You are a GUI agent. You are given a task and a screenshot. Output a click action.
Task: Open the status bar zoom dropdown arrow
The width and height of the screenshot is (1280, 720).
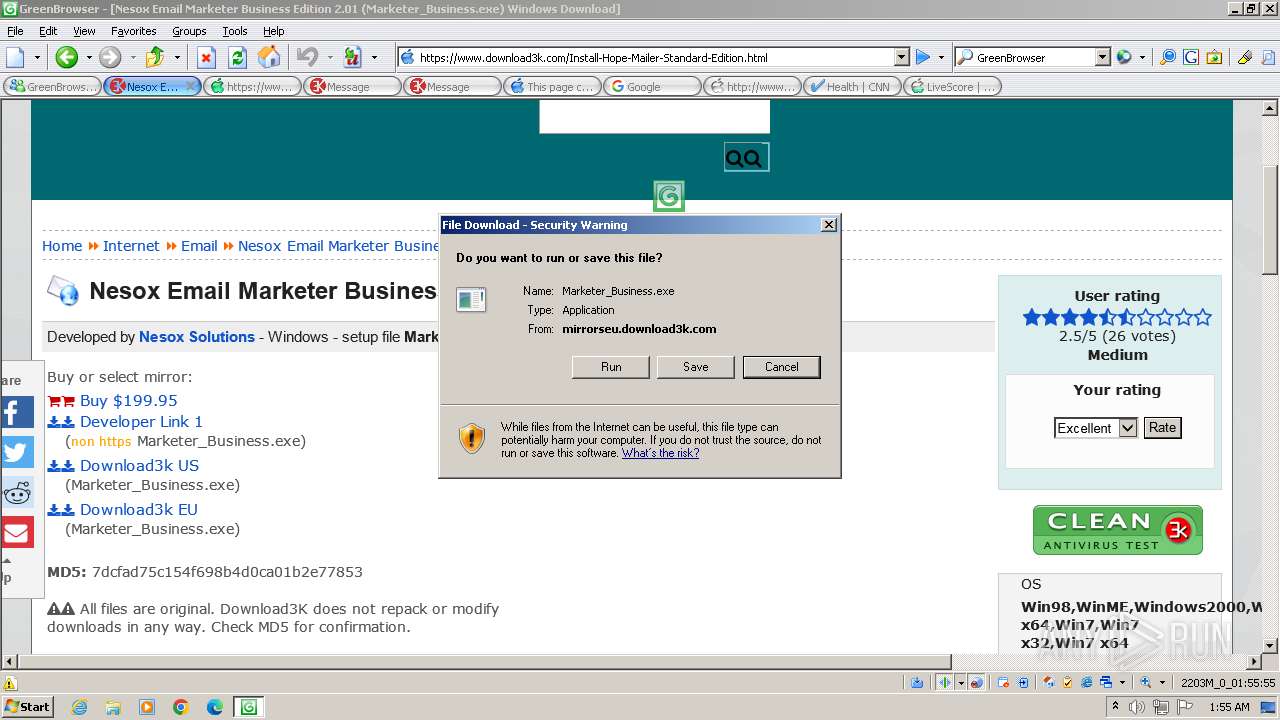tap(1162, 683)
